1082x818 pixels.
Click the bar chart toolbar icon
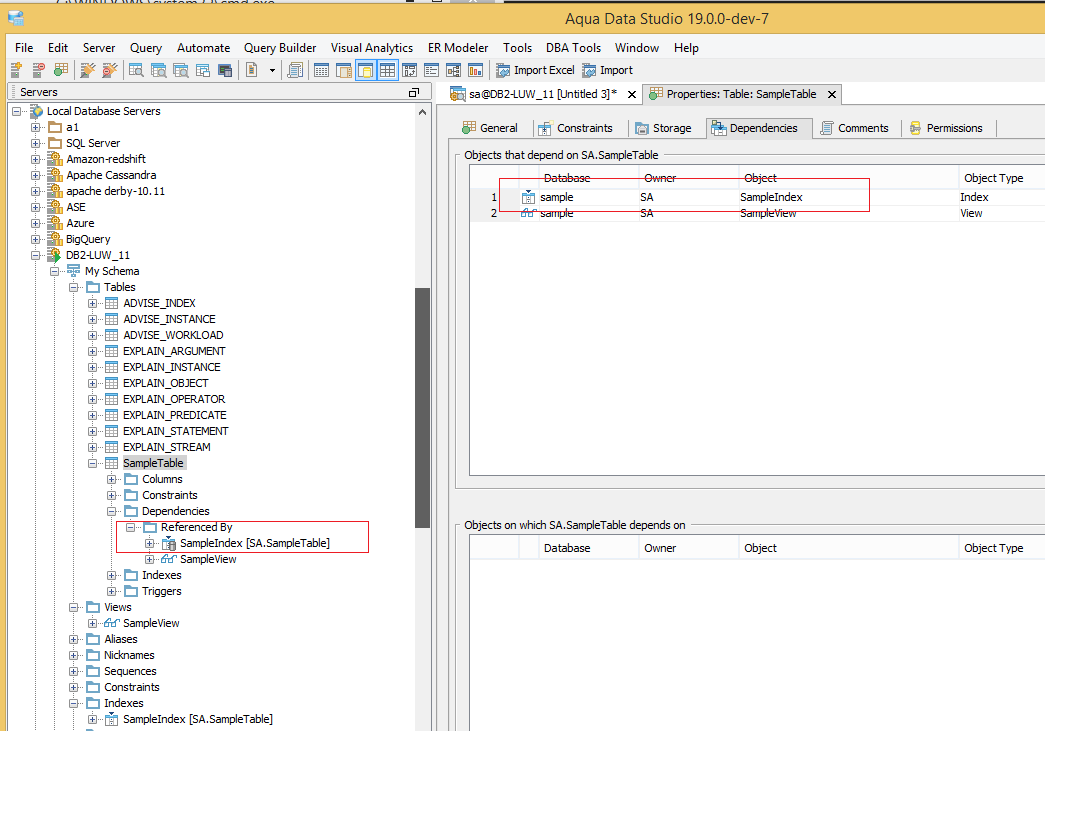(x=475, y=70)
